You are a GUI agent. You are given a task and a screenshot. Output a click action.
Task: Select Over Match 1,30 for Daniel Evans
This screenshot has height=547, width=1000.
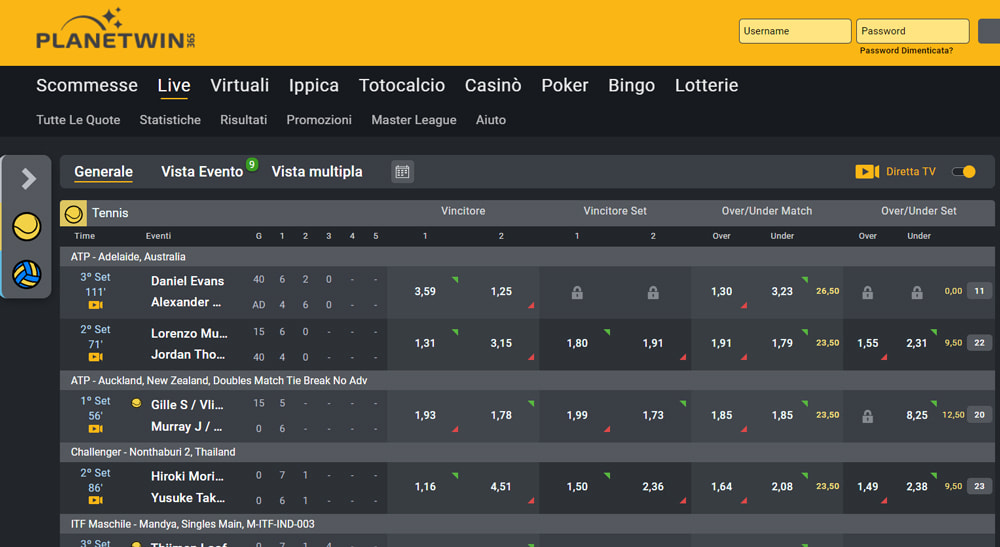721,291
